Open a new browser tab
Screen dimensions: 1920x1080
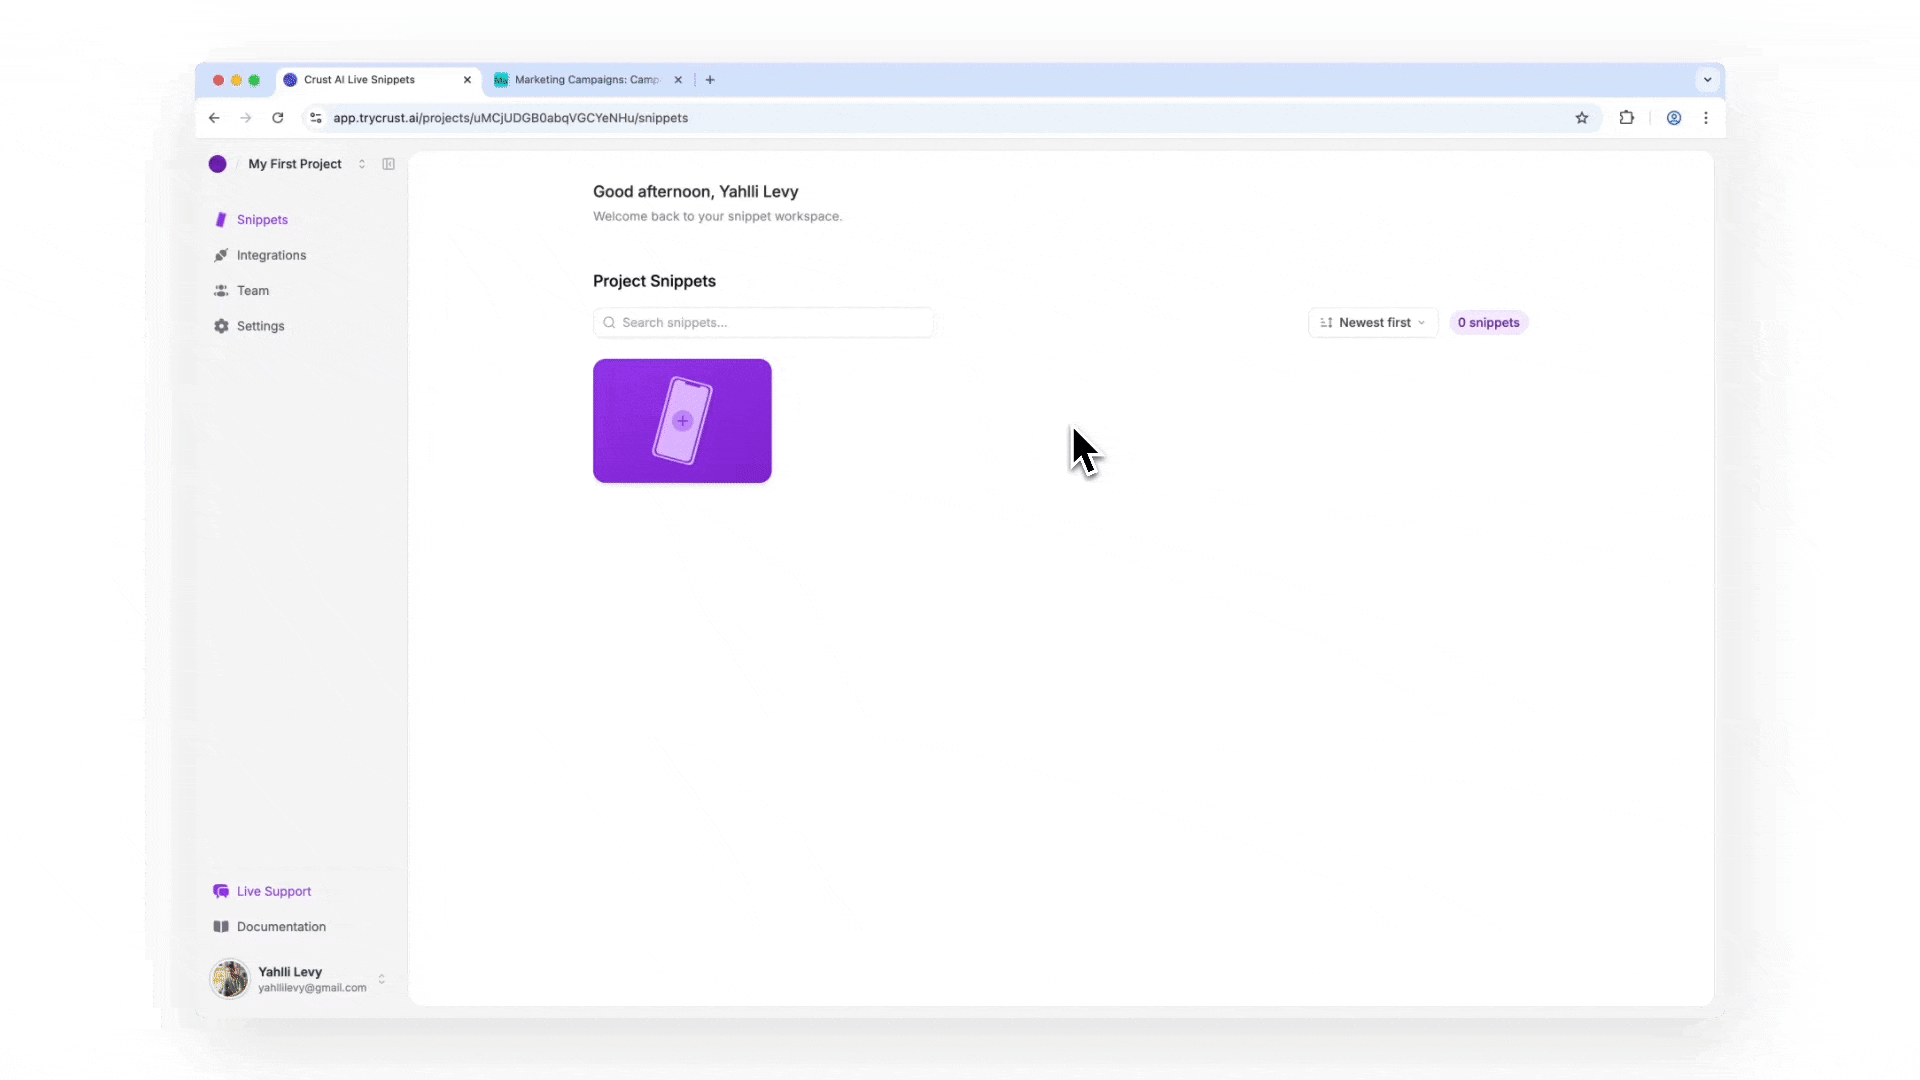coord(709,79)
